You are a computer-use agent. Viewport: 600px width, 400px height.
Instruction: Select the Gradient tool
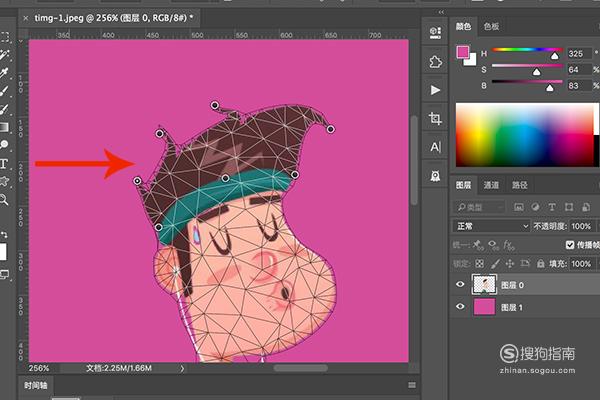tap(5, 127)
